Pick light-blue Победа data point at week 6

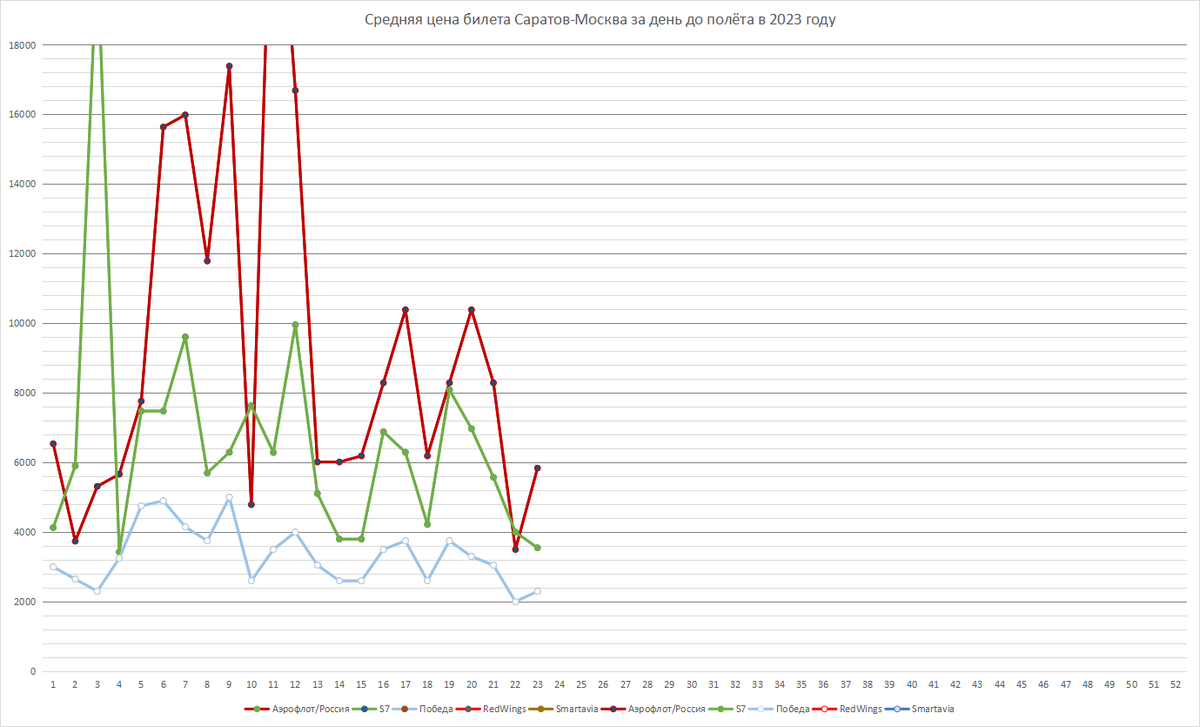pyautogui.click(x=163, y=501)
